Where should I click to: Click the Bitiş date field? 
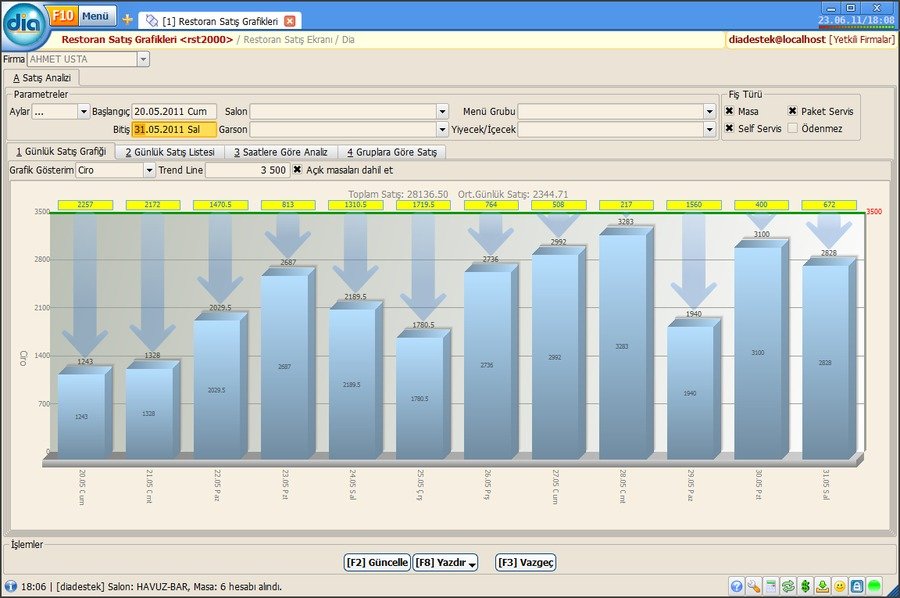pyautogui.click(x=174, y=130)
